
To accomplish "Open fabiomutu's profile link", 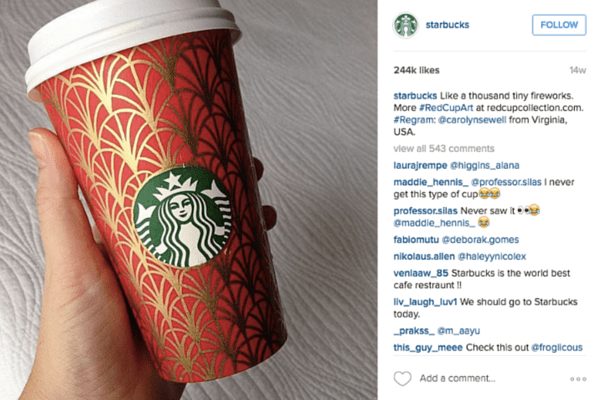I will coord(416,240).
